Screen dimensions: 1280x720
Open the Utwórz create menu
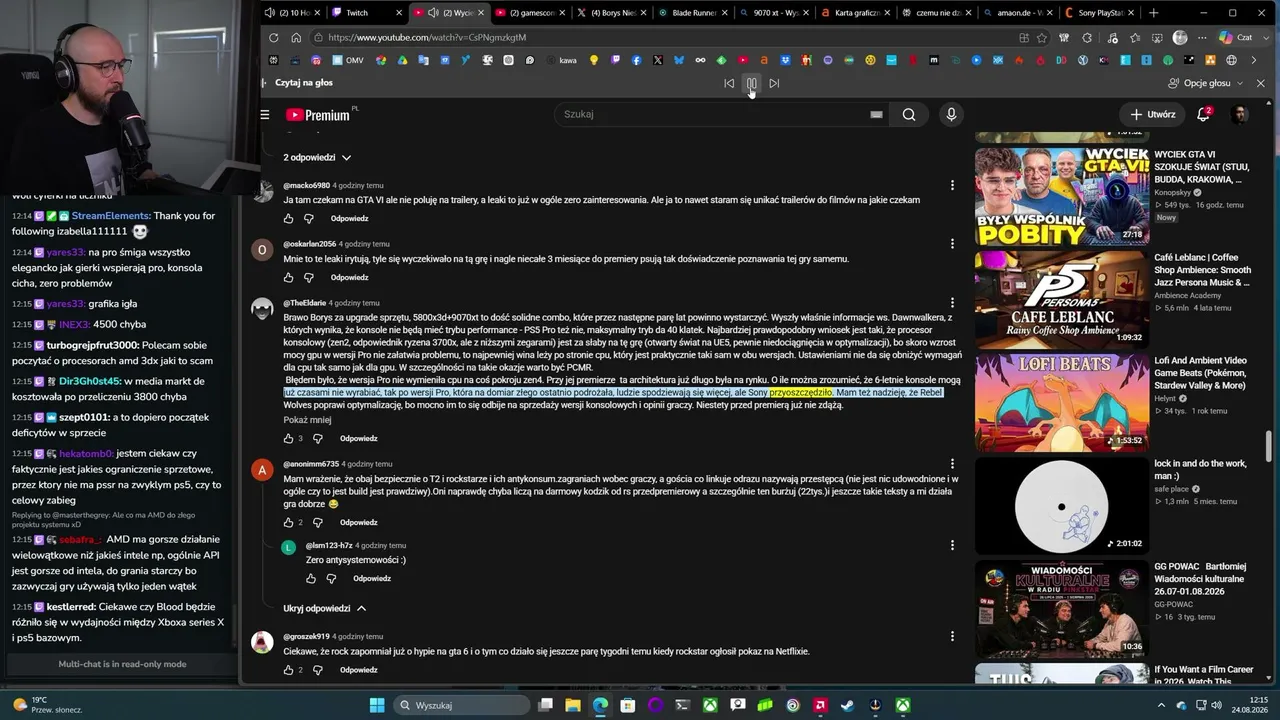pyautogui.click(x=1152, y=114)
